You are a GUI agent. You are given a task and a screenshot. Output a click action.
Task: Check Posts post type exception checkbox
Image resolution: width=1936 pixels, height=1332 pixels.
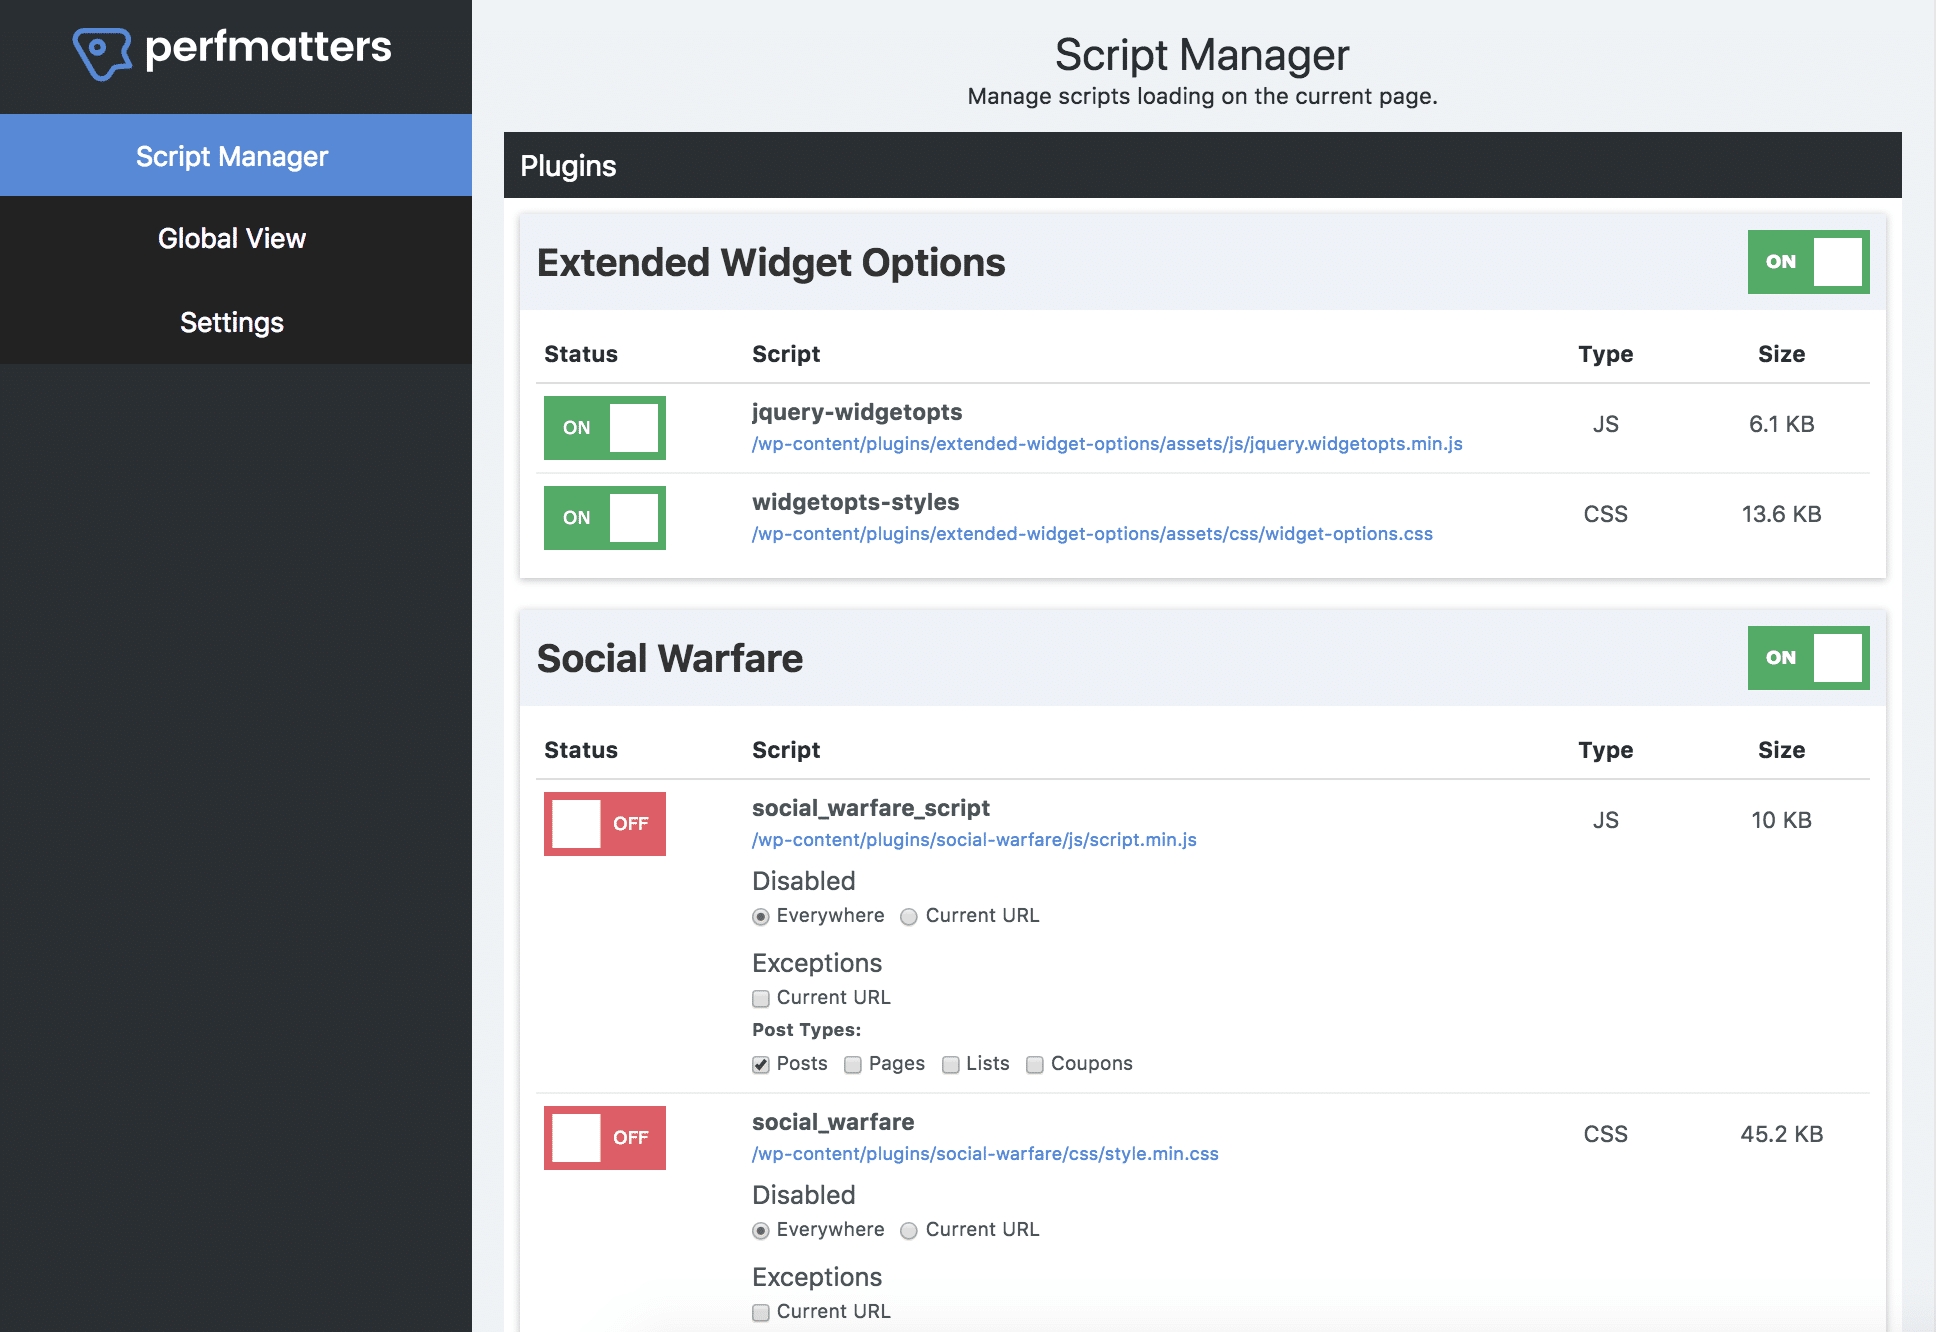click(759, 1061)
